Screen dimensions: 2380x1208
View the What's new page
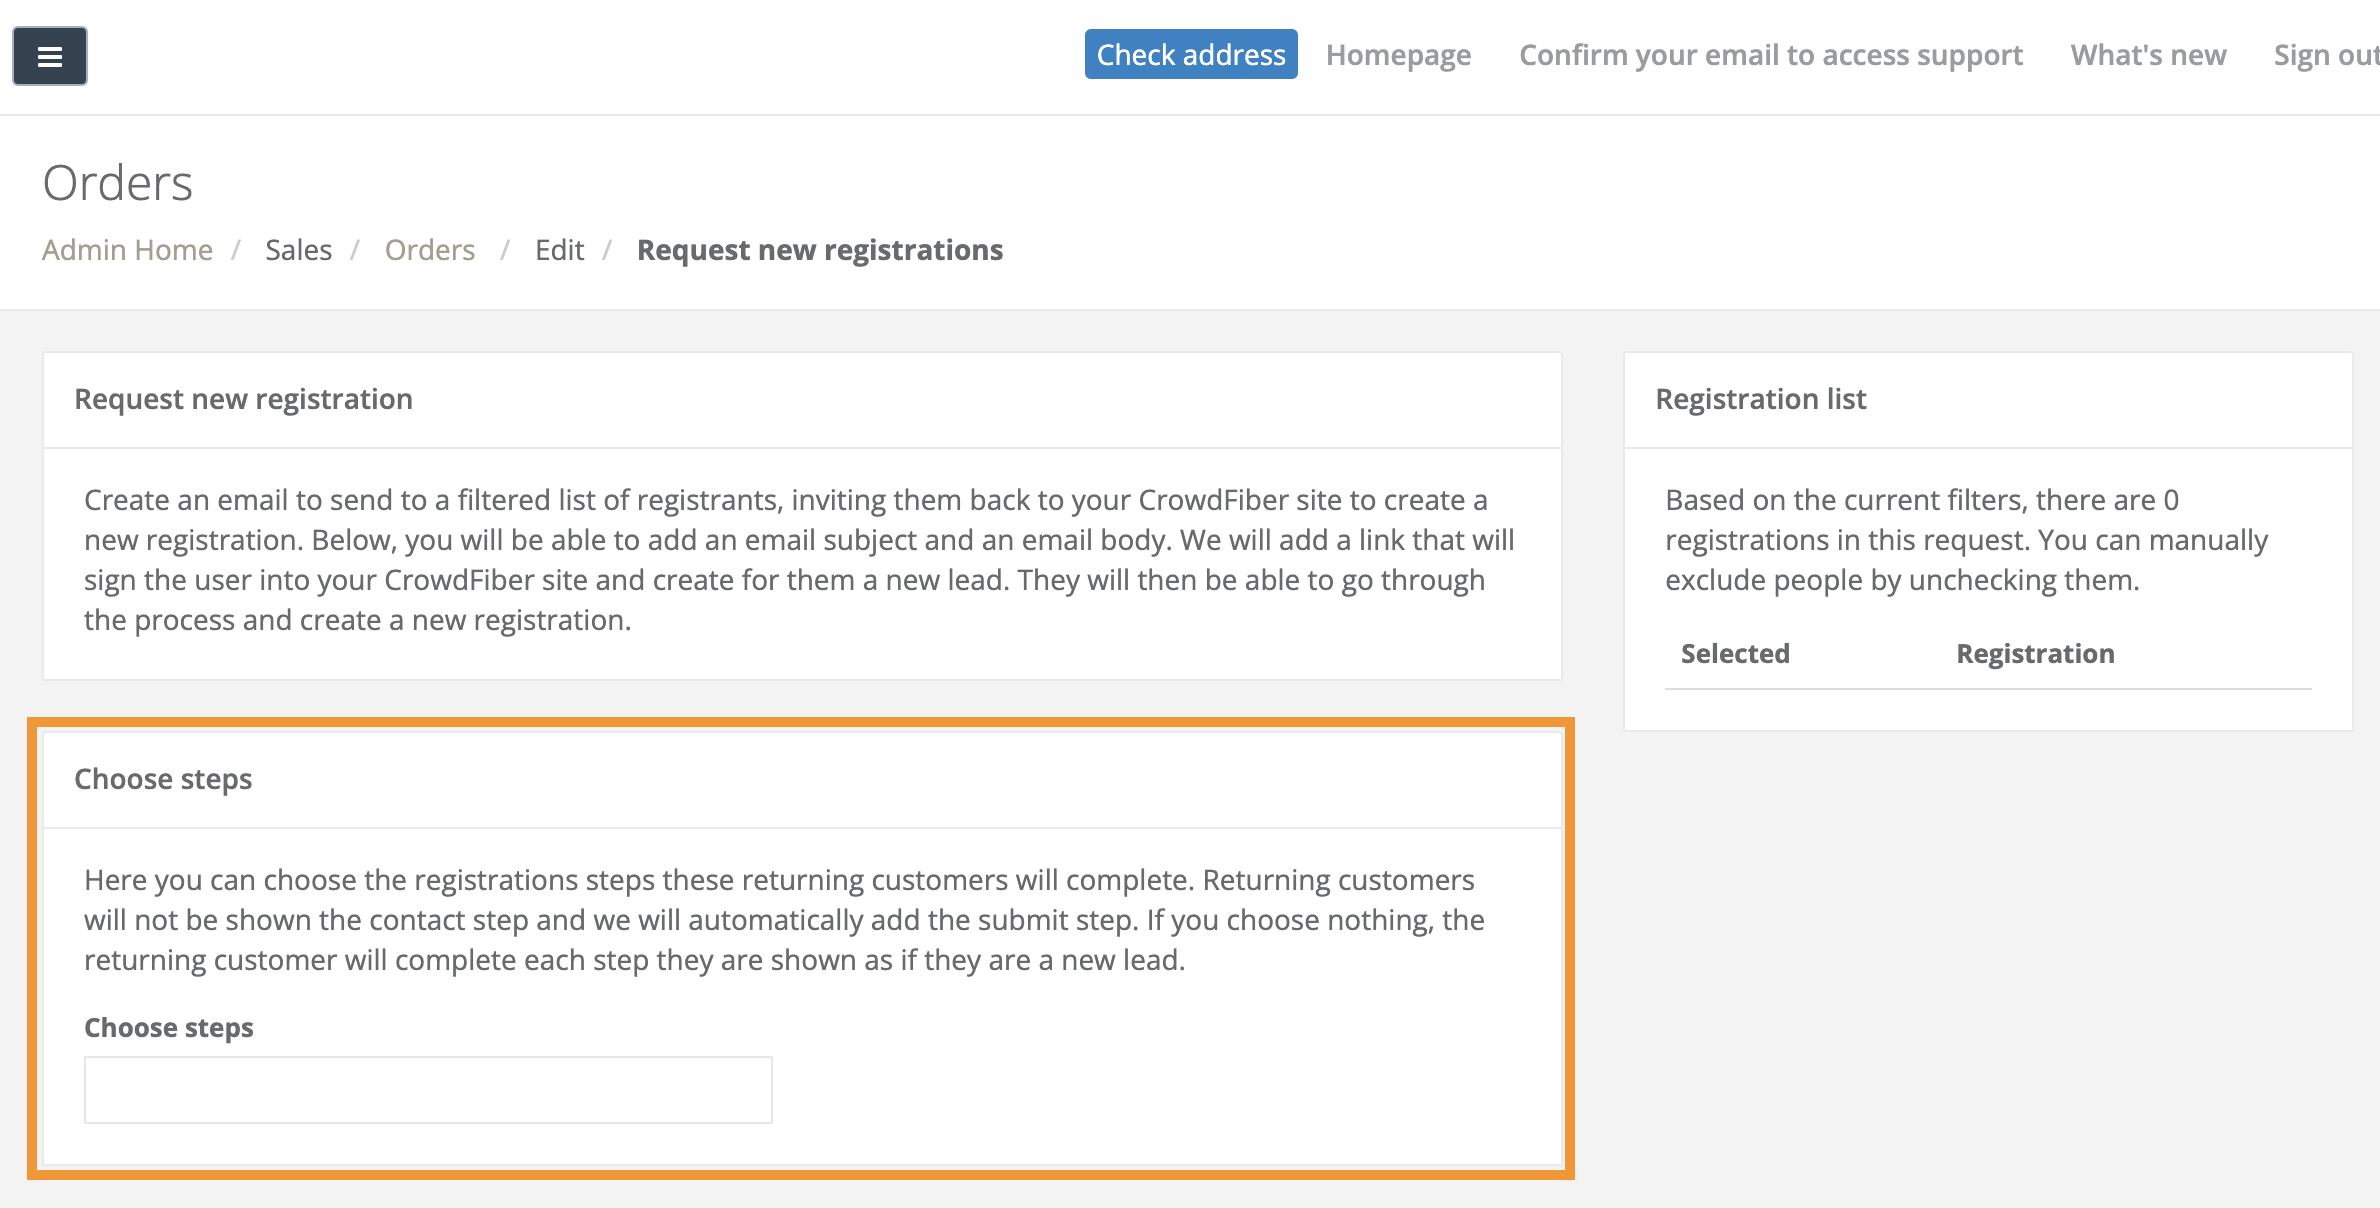pyautogui.click(x=2148, y=55)
